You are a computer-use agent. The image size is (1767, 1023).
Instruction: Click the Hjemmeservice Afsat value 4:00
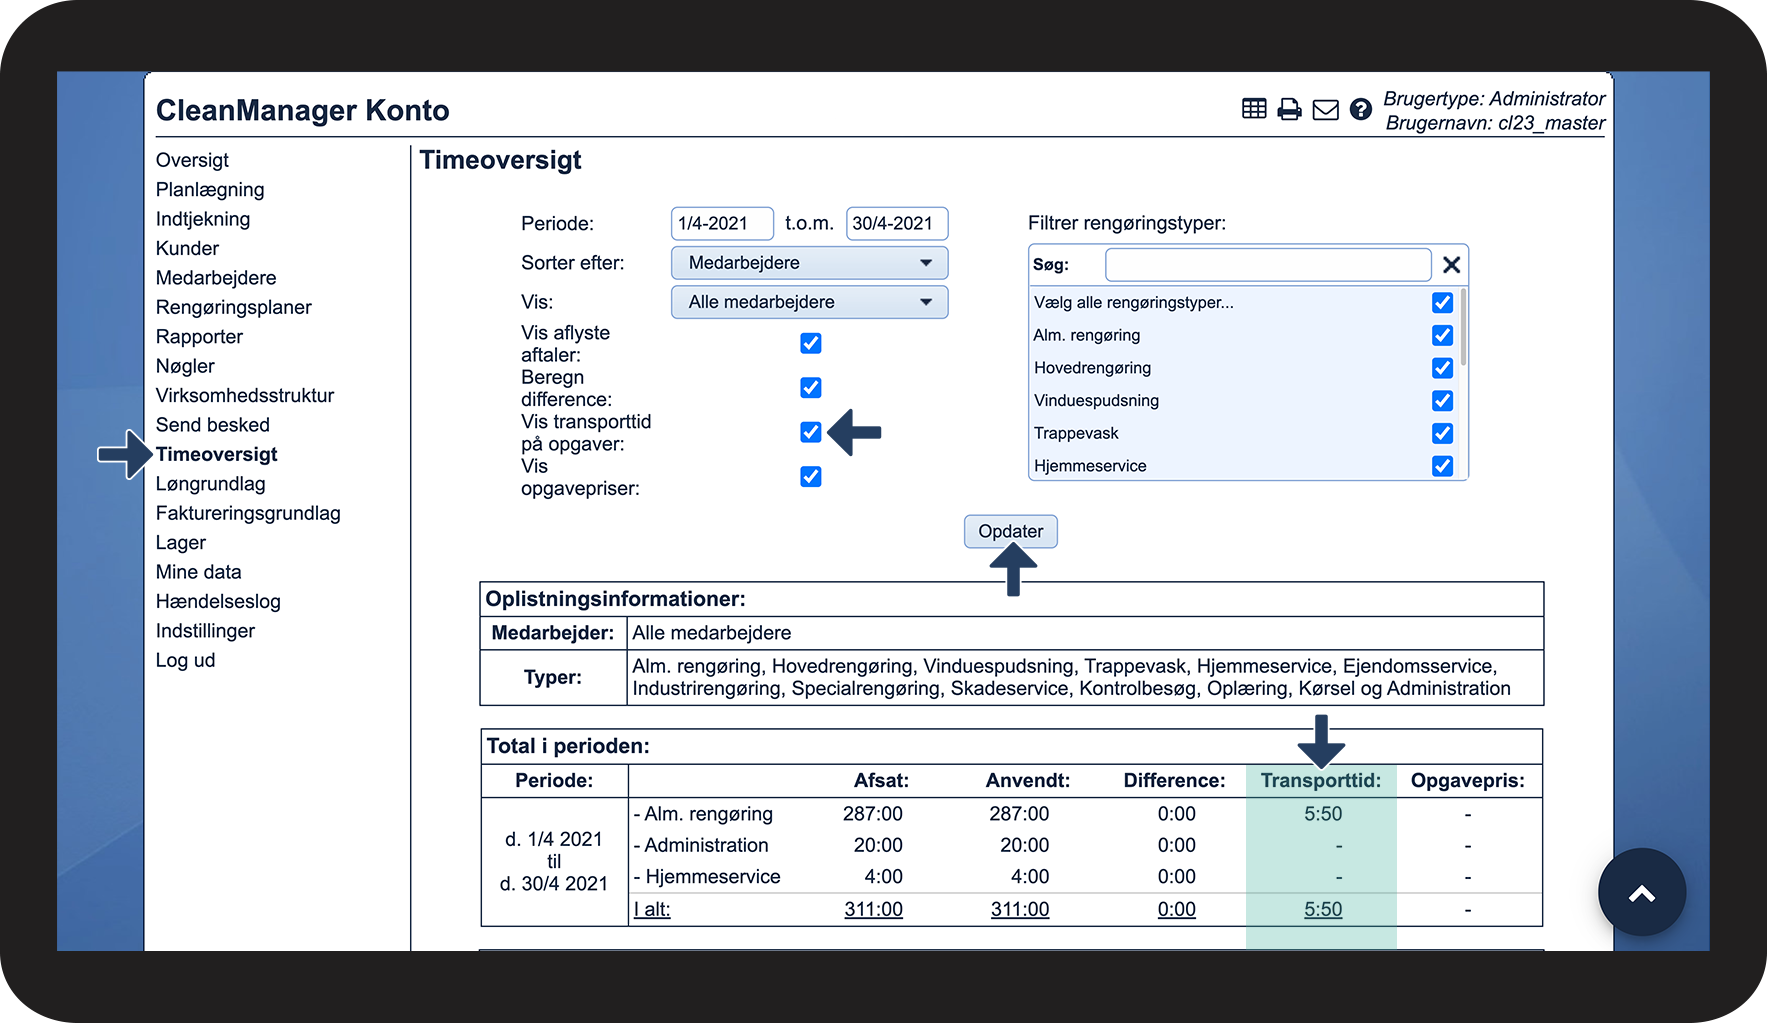883,876
